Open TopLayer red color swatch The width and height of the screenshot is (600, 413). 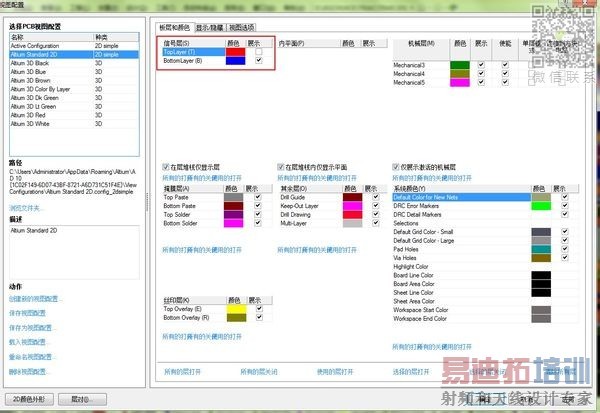click(235, 52)
